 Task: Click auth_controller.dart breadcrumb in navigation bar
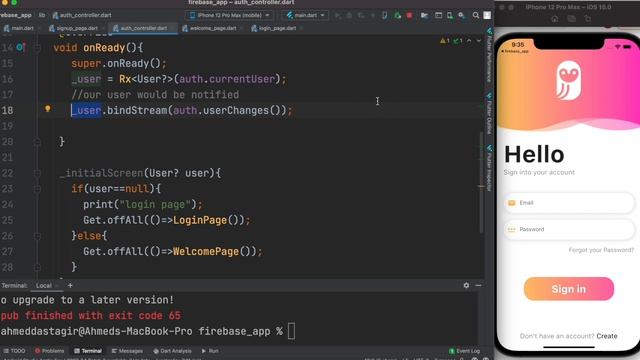point(82,16)
